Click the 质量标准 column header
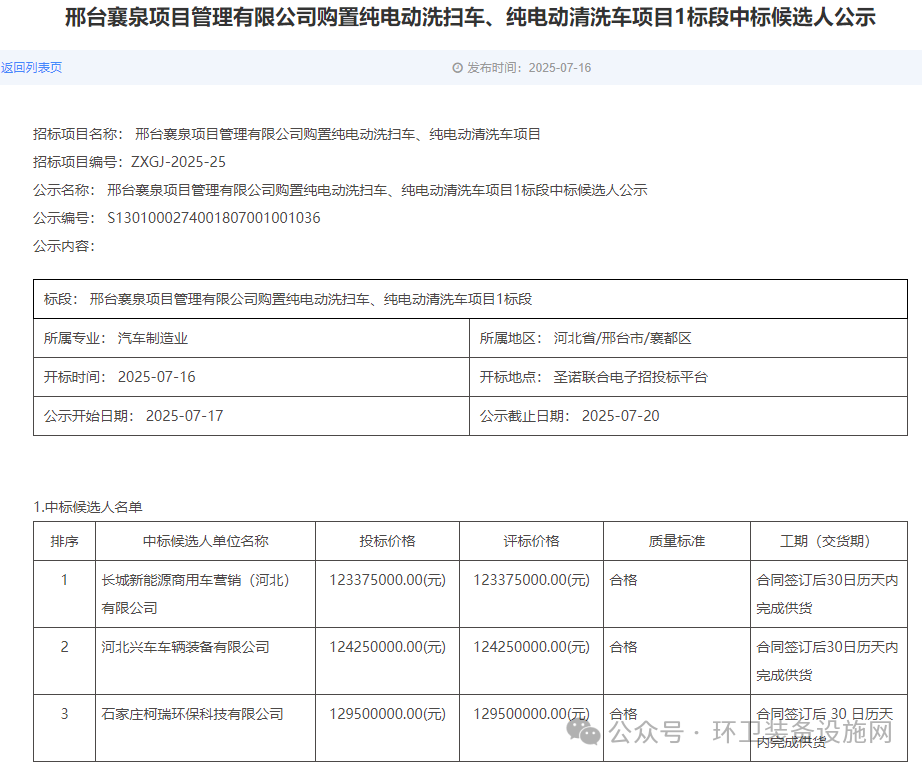922x769 pixels. pos(677,541)
